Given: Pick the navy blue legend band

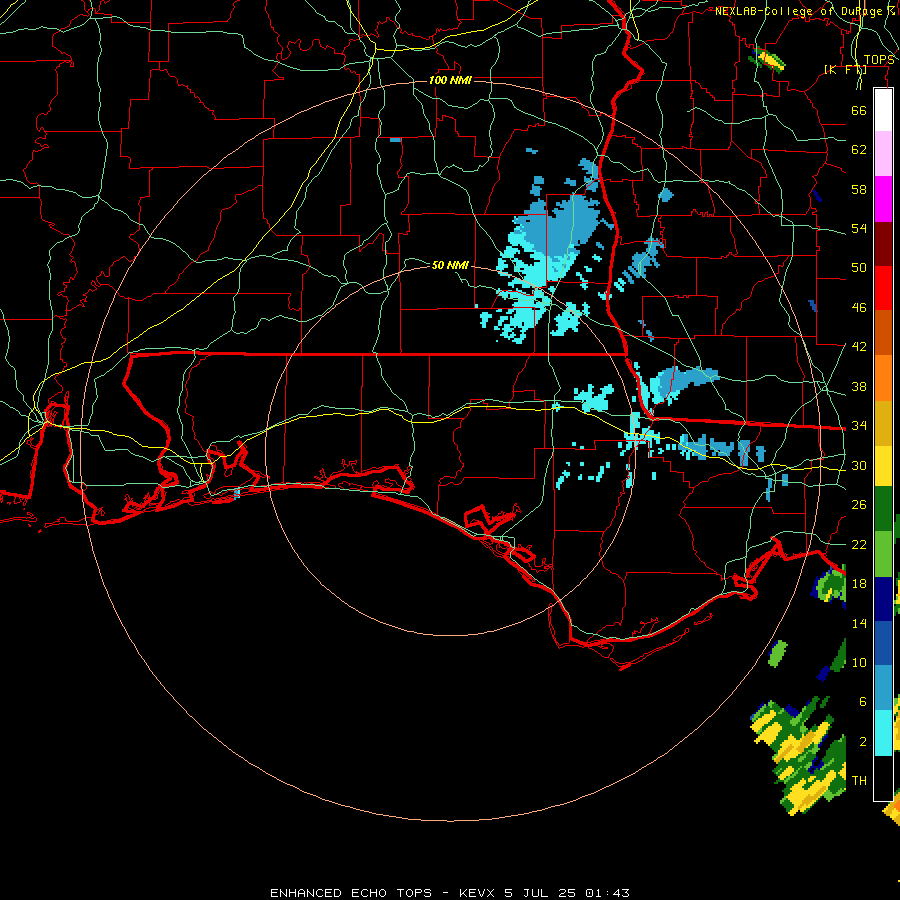Looking at the screenshot, I should click(x=883, y=599).
